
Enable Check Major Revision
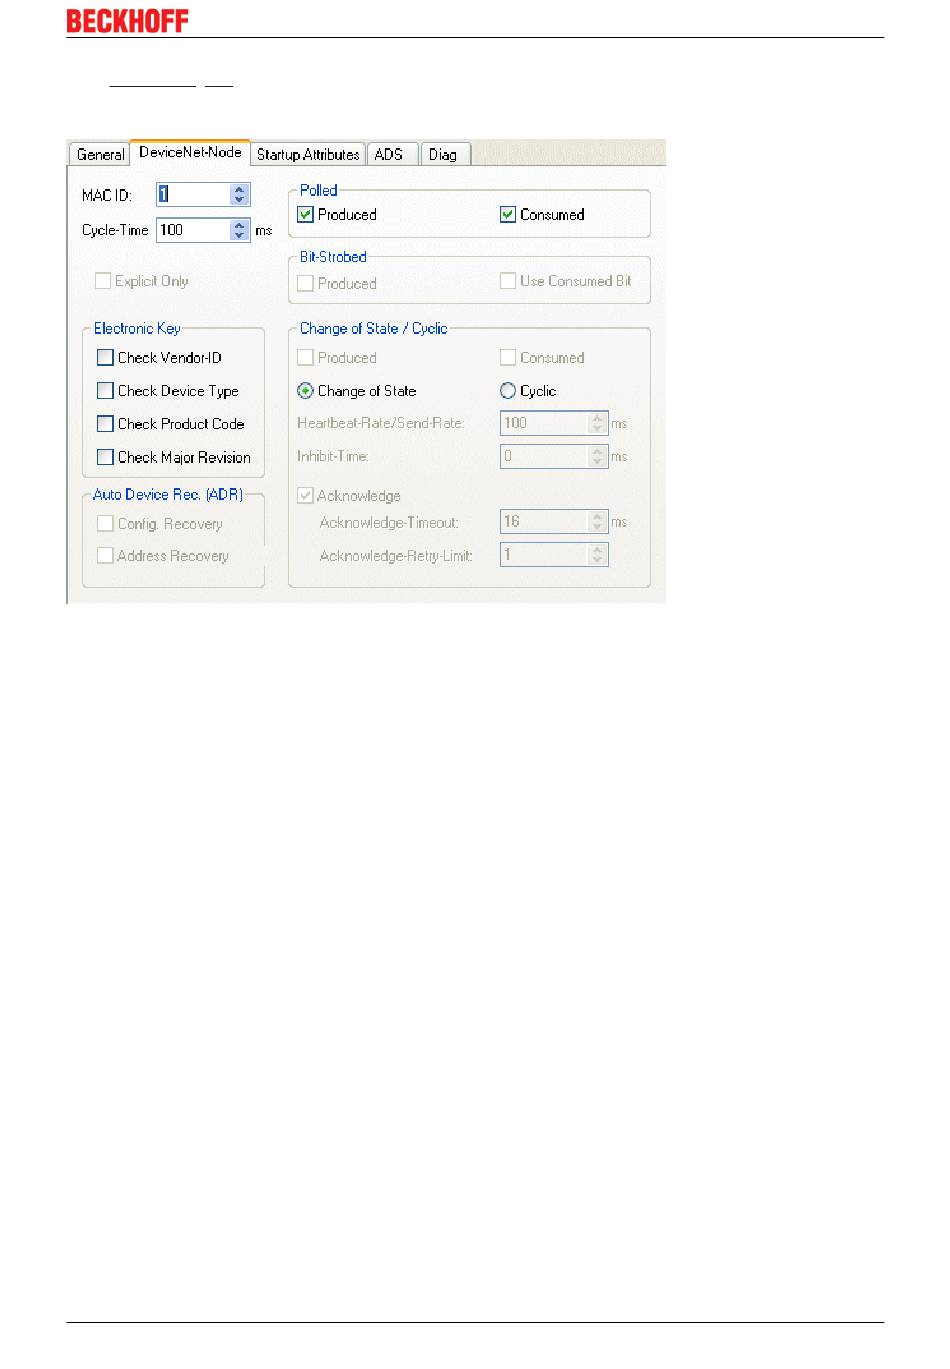pos(105,456)
